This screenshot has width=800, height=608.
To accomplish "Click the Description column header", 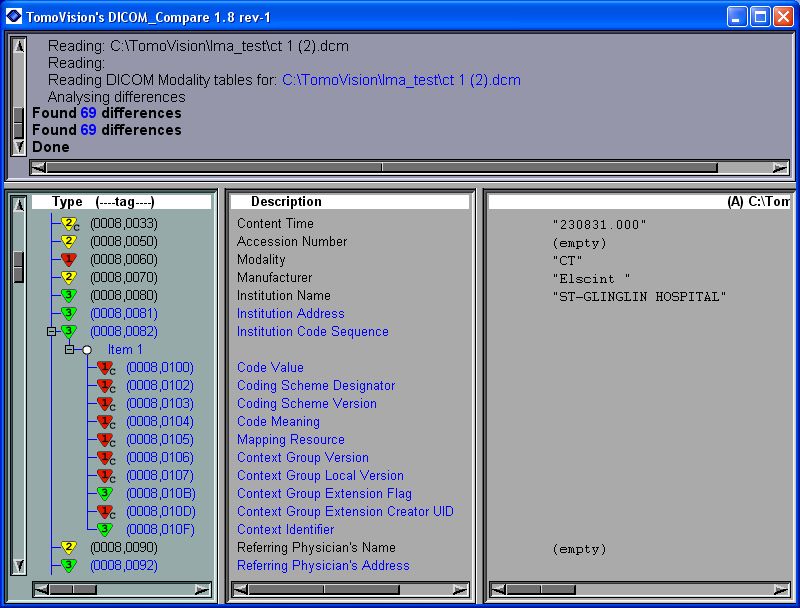I will click(350, 201).
